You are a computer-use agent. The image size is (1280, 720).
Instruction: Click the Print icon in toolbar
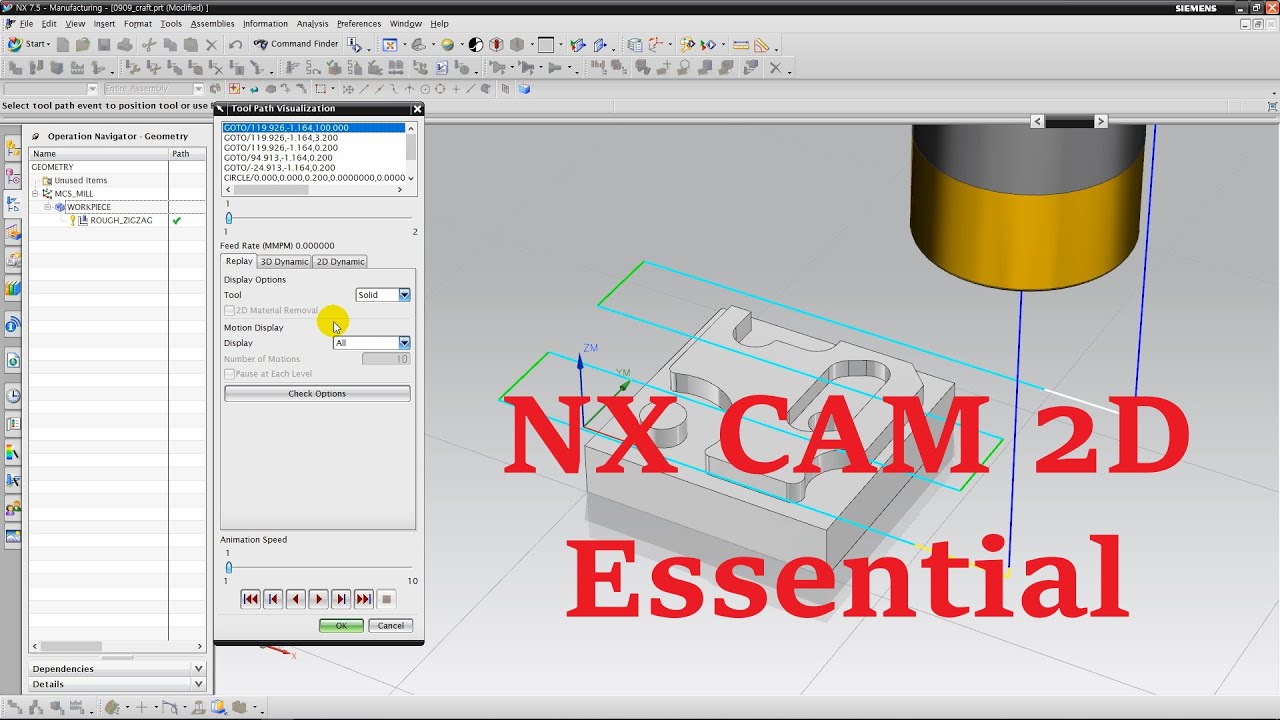point(125,44)
